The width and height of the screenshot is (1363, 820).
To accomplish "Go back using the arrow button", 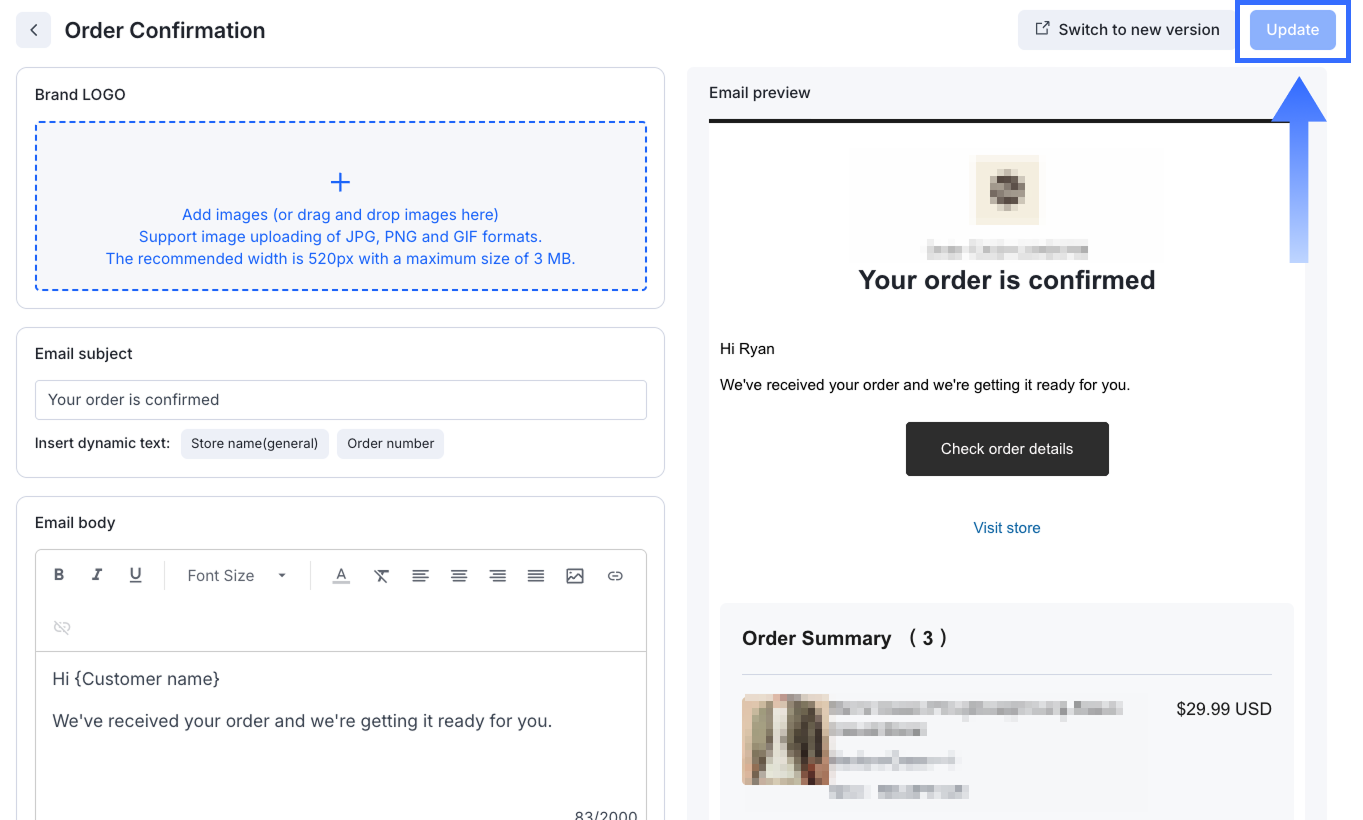I will click(x=34, y=30).
